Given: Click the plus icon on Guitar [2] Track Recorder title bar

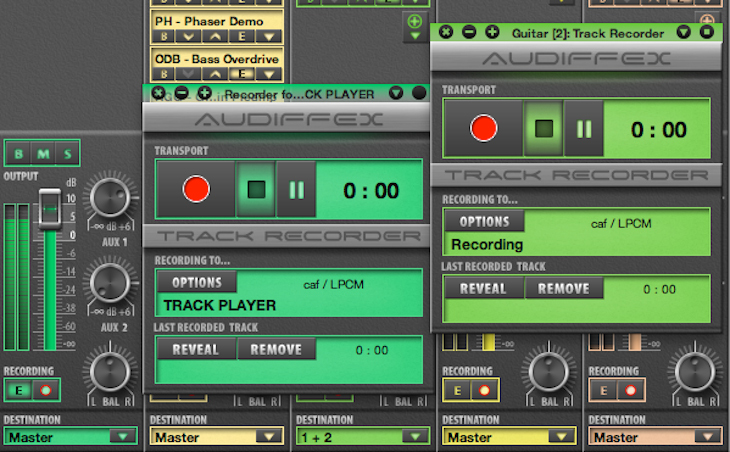Looking at the screenshot, I should (x=492, y=32).
